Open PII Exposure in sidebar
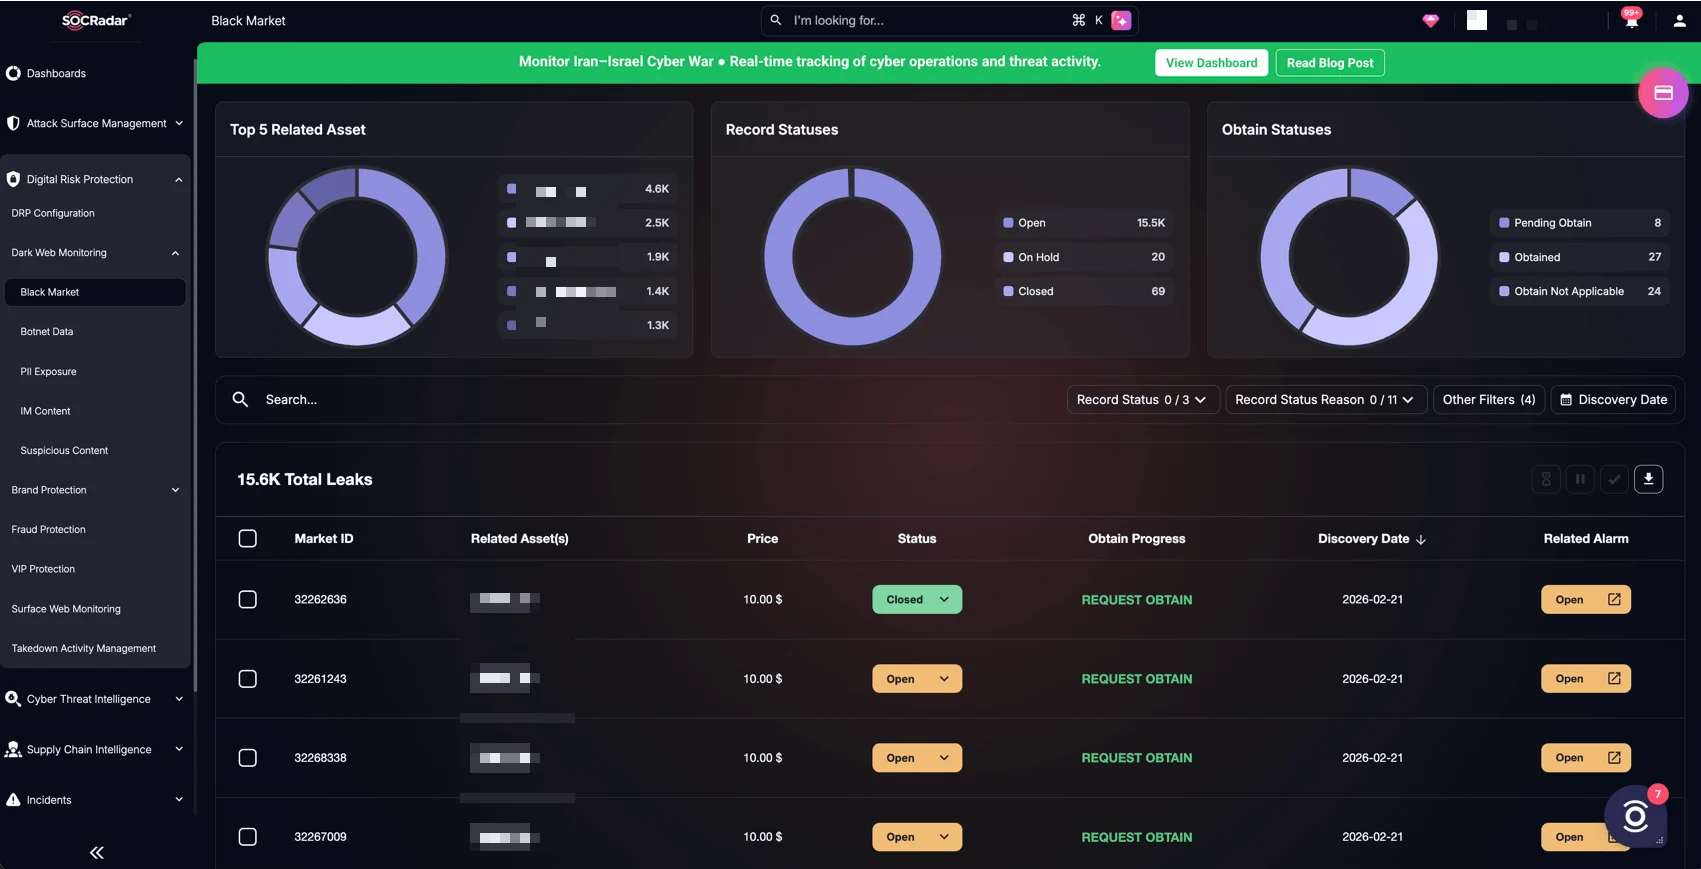The image size is (1701, 869). (x=48, y=372)
